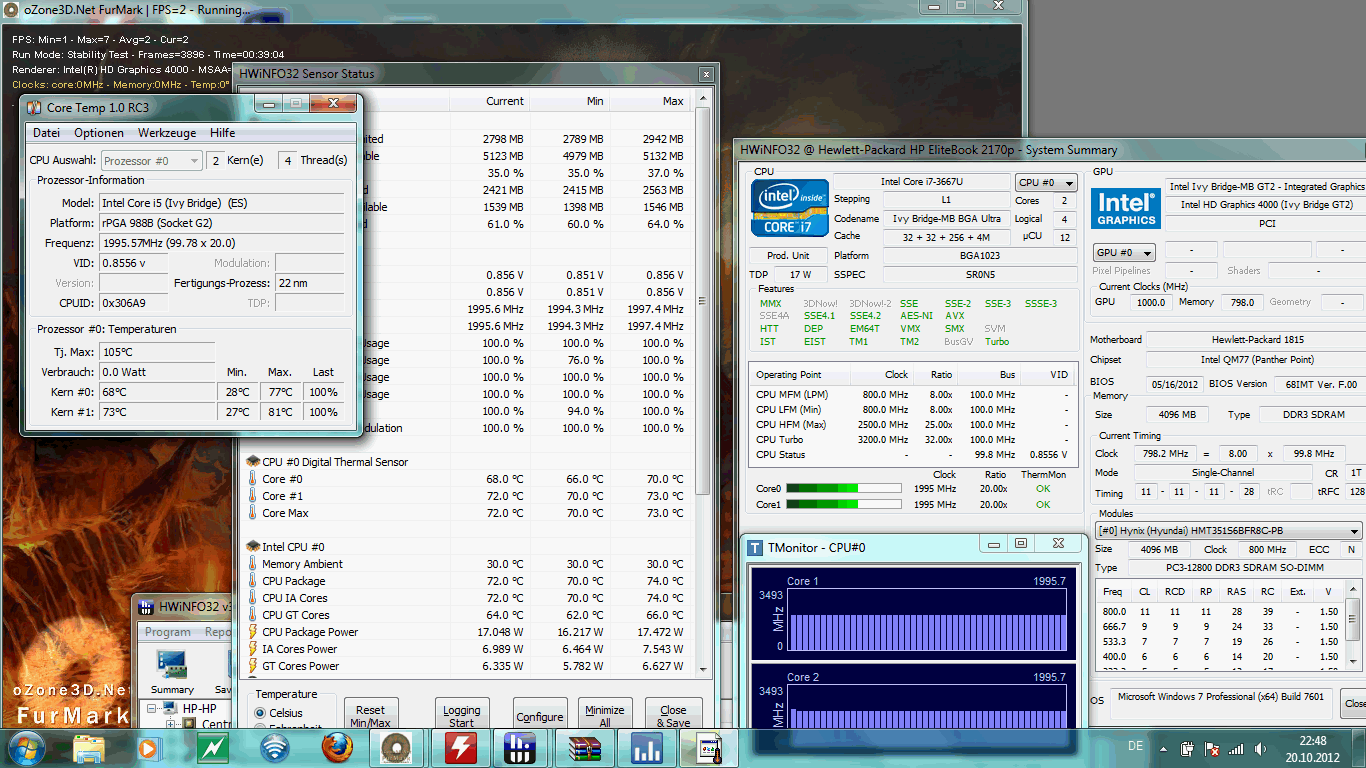Open the green lightning taskbar application
This screenshot has width=1366, height=768.
[212, 748]
